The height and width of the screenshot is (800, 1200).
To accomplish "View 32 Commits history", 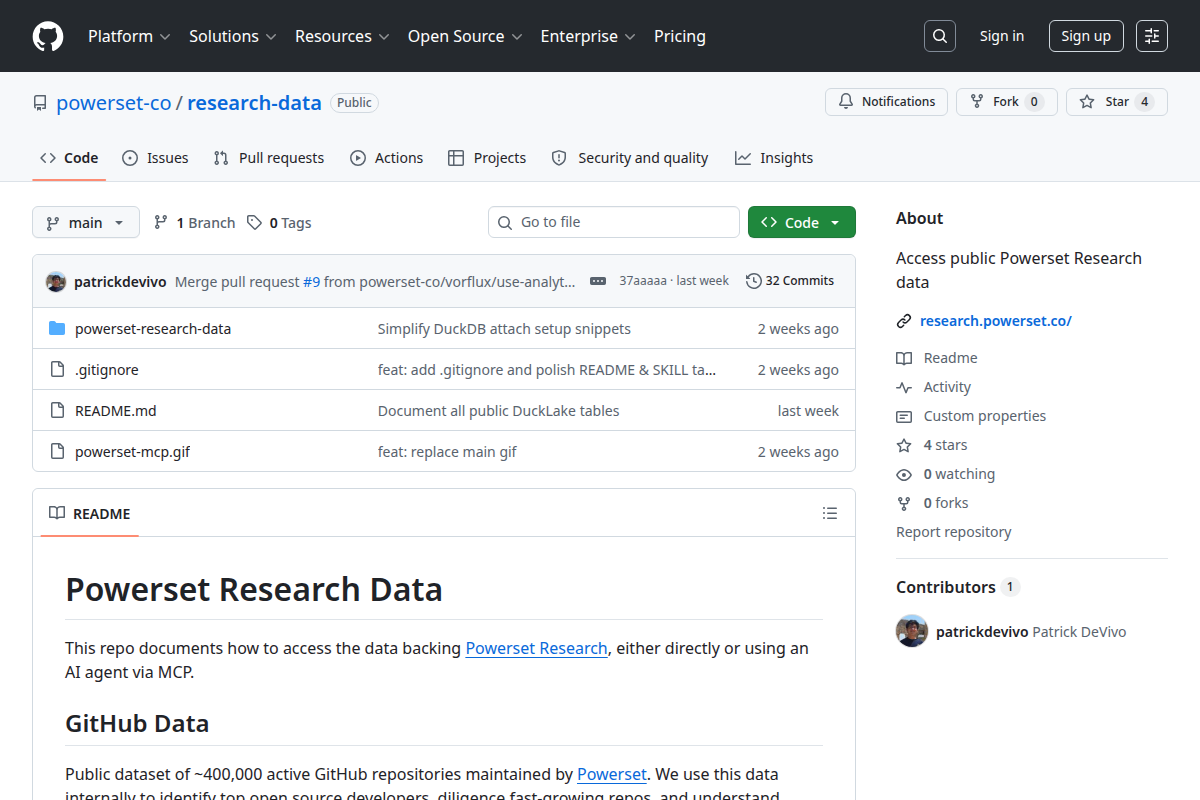I will pos(790,281).
